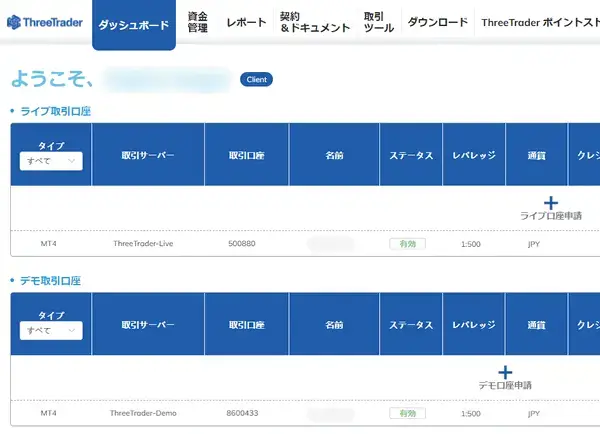Click 取引サーバー header in live table
Screen dimensions: 600x434
[x=148, y=155]
